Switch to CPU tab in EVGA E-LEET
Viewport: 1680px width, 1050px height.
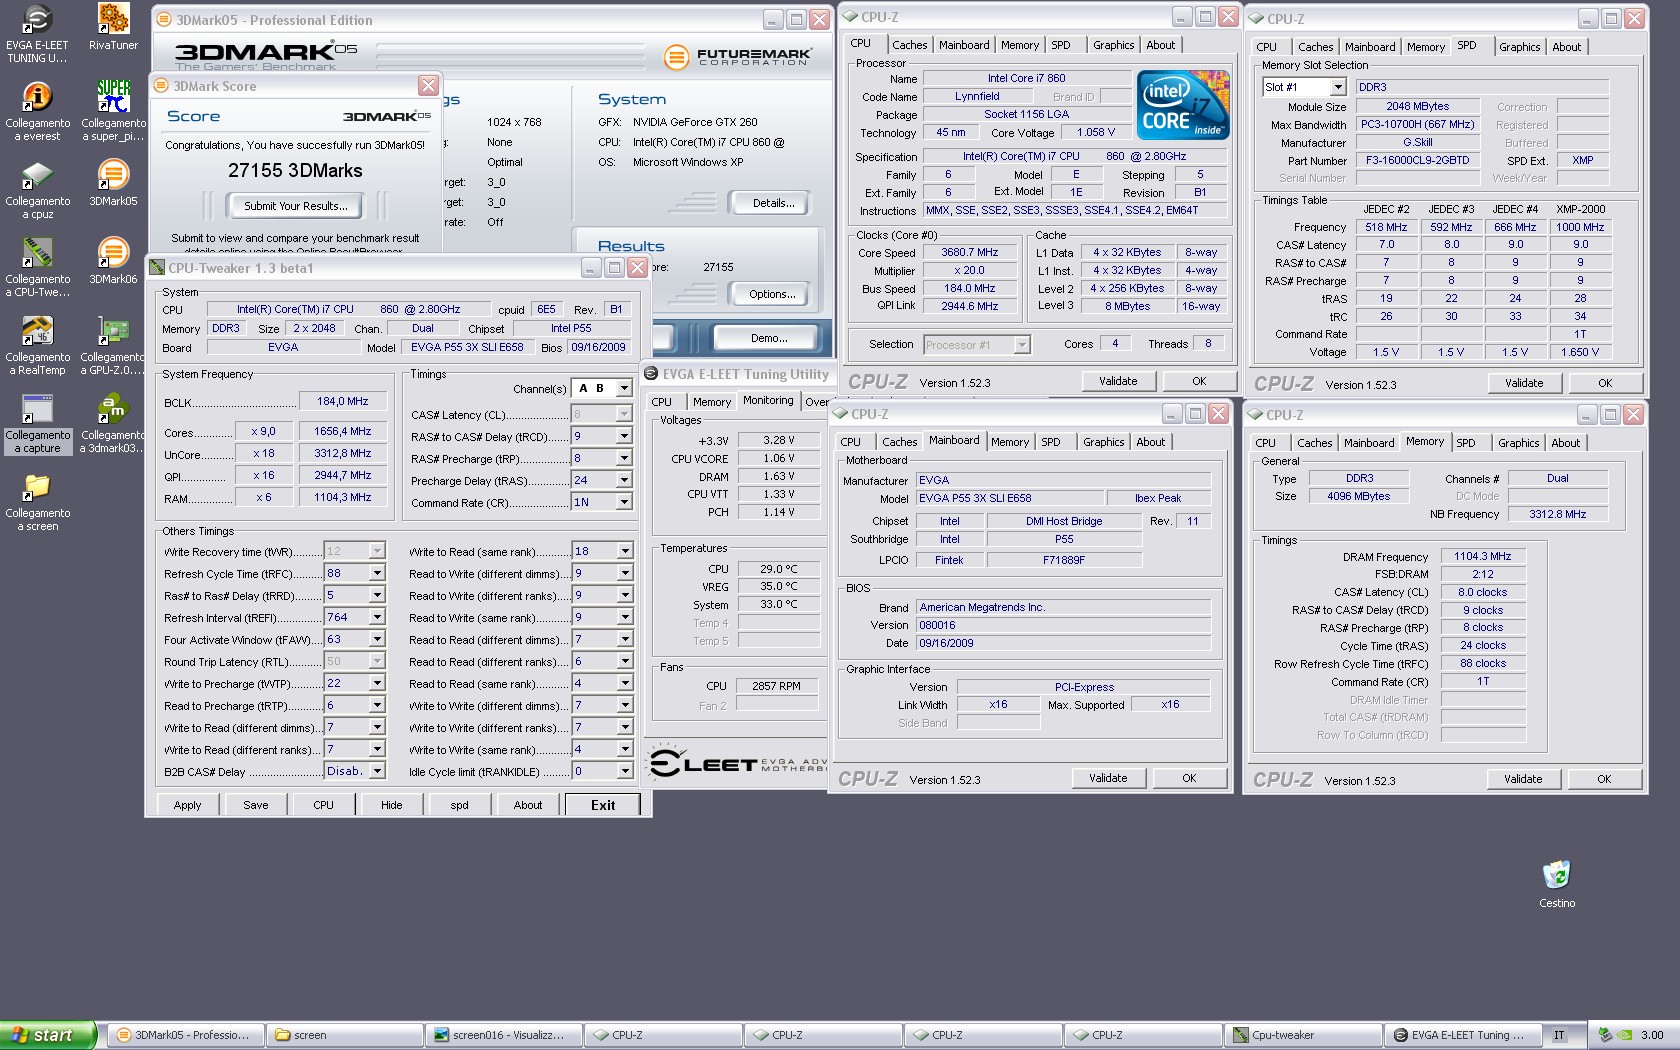tap(662, 402)
